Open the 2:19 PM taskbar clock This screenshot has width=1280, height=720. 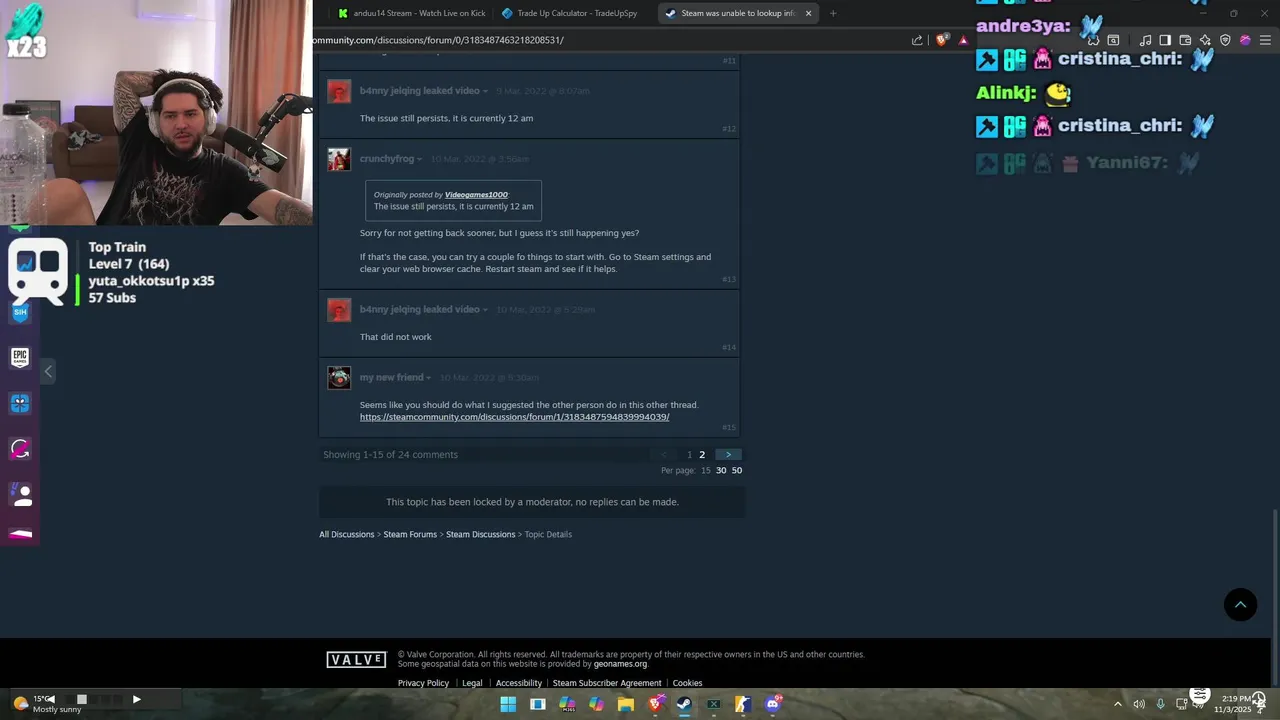[x=1233, y=704]
